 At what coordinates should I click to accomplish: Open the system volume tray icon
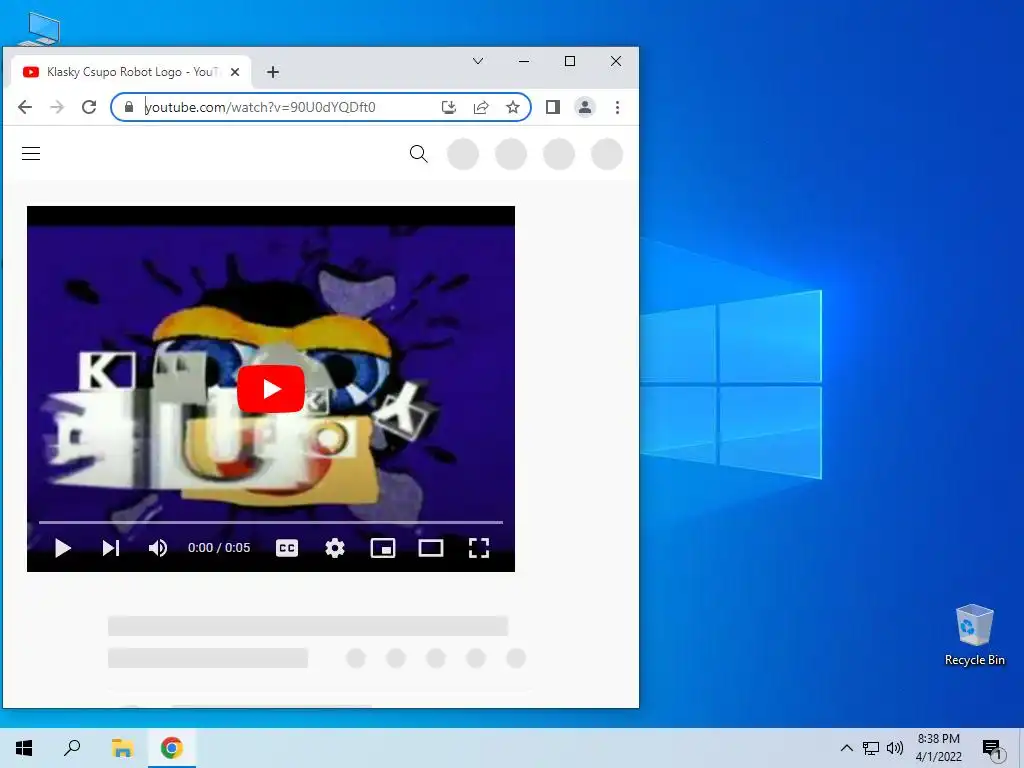click(895, 748)
